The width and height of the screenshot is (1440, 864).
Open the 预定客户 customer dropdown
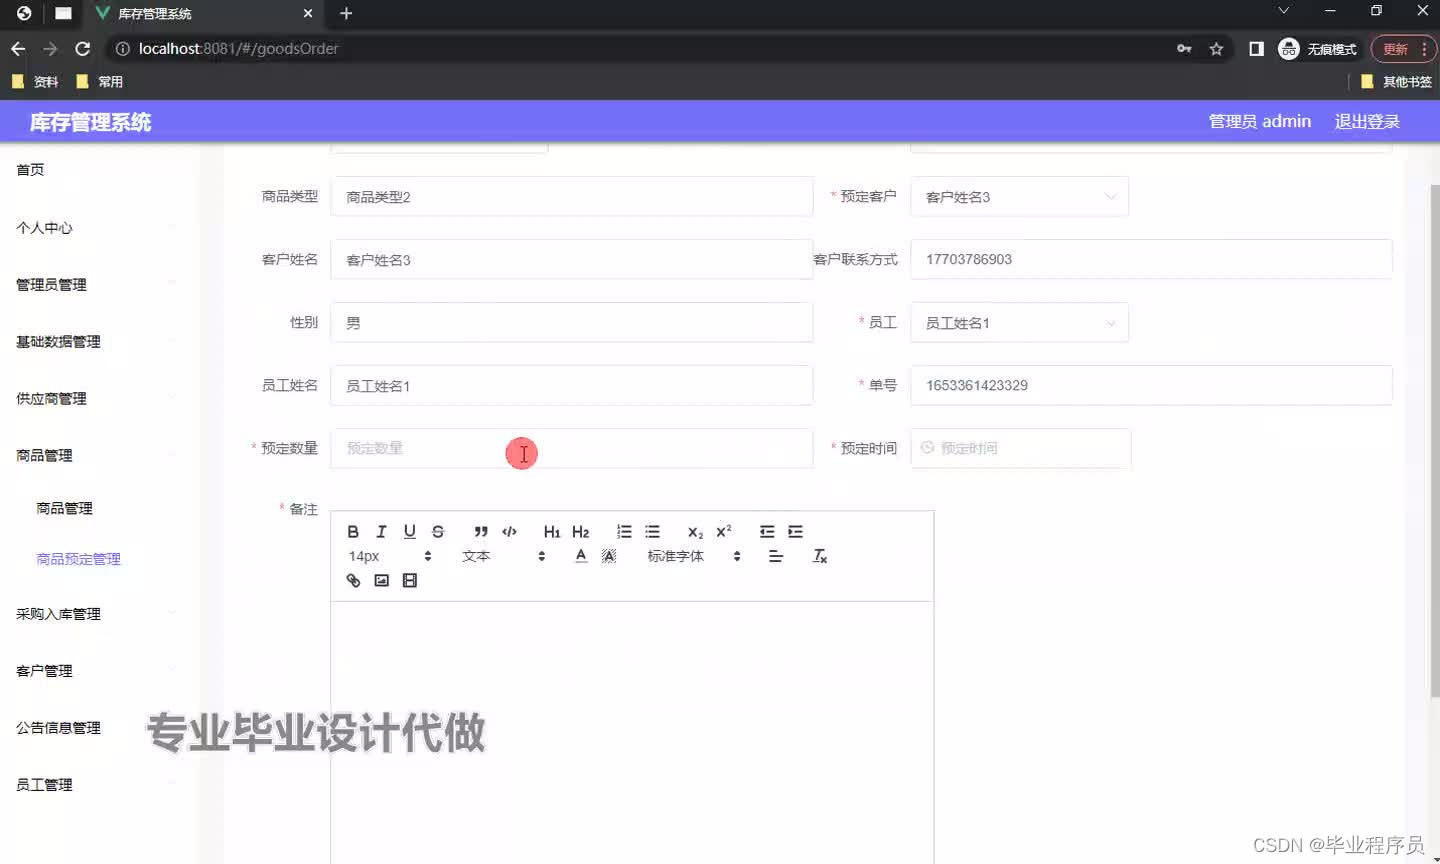coord(1018,196)
